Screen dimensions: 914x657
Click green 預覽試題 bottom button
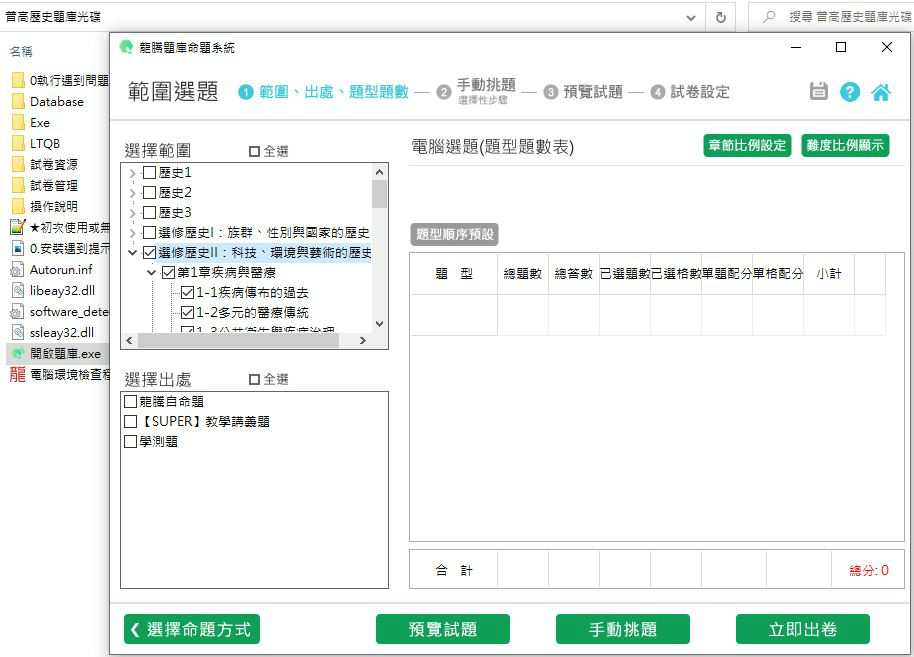[443, 629]
